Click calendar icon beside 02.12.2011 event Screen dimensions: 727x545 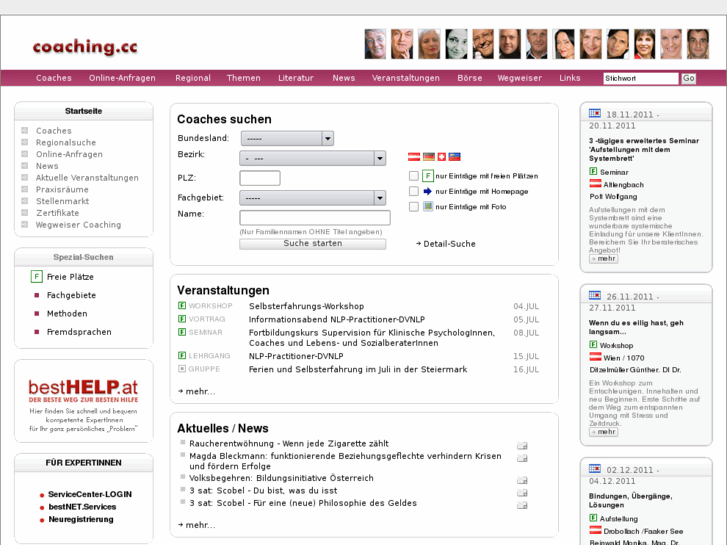click(x=595, y=468)
